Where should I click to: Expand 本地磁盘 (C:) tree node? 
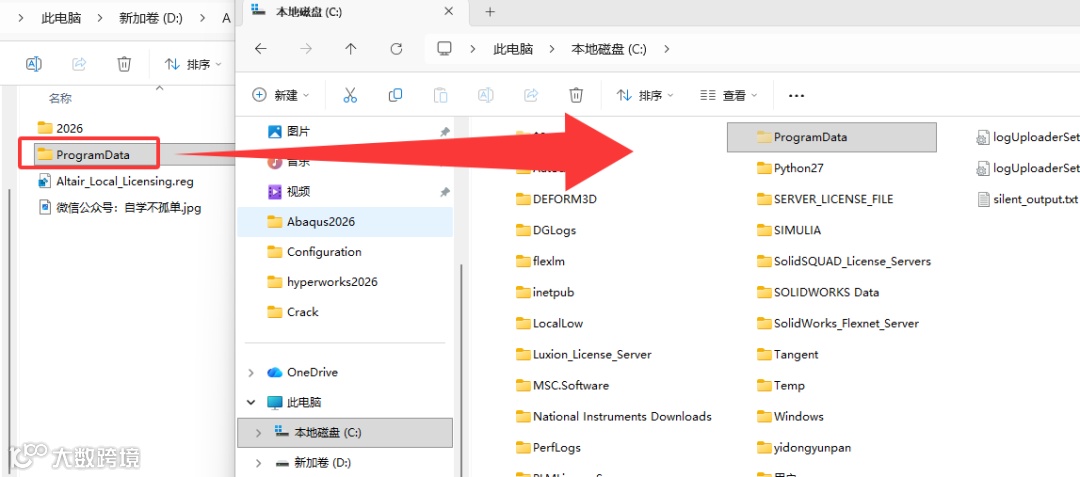[x=258, y=432]
